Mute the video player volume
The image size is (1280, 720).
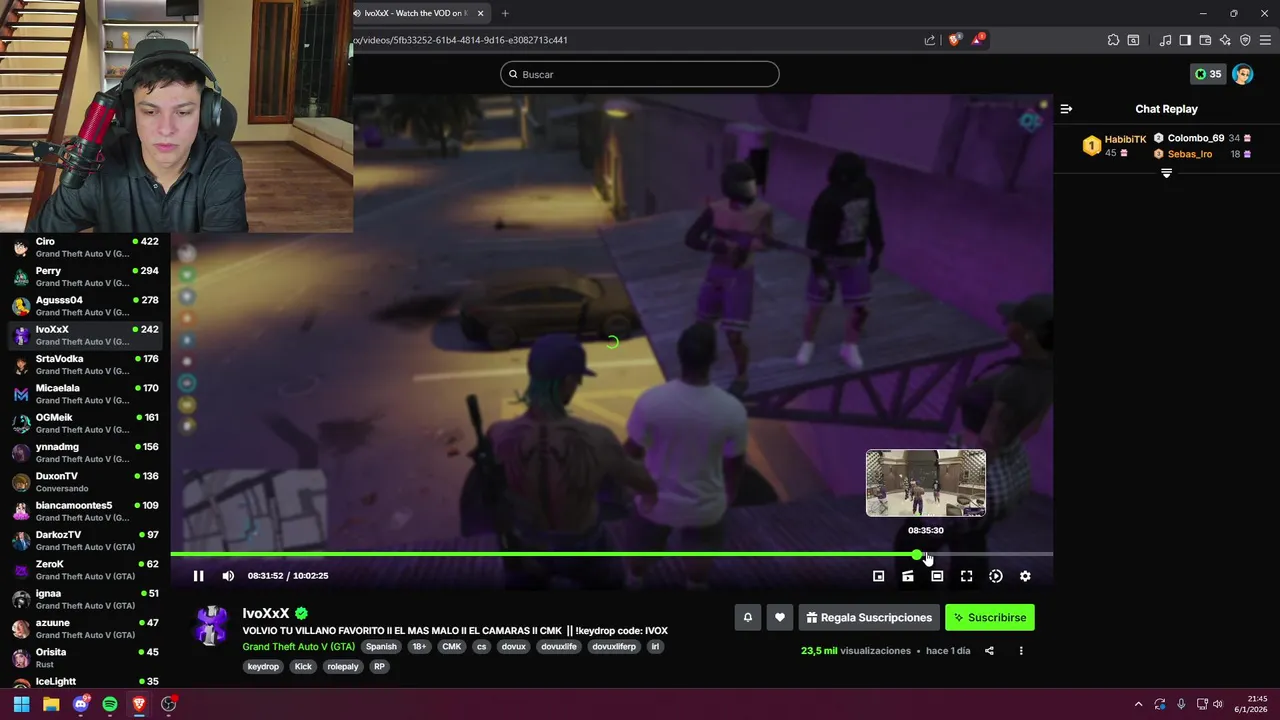coord(228,576)
